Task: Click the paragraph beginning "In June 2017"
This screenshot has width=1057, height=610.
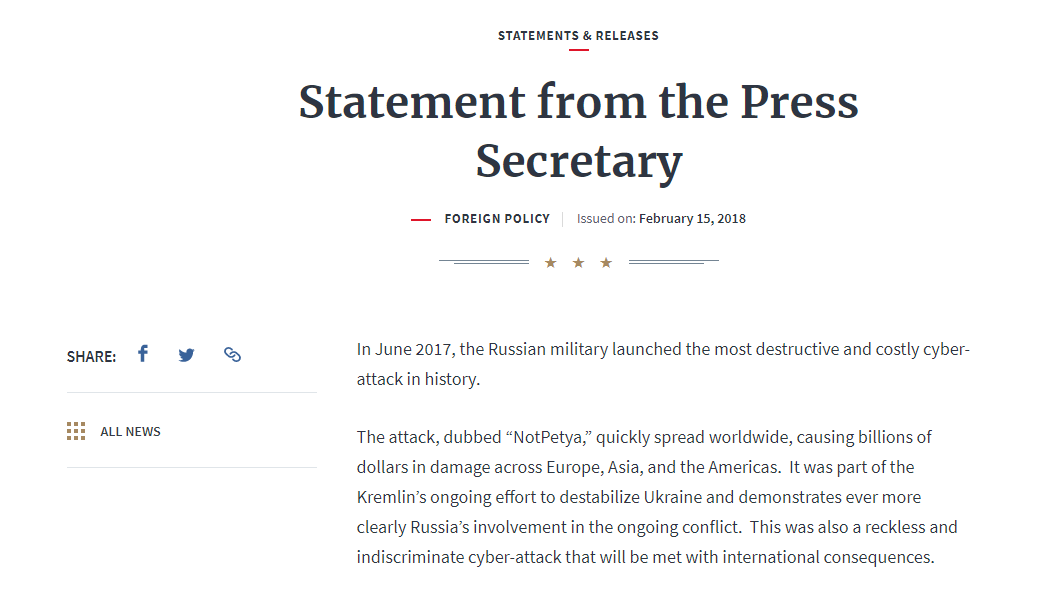Action: [663, 364]
